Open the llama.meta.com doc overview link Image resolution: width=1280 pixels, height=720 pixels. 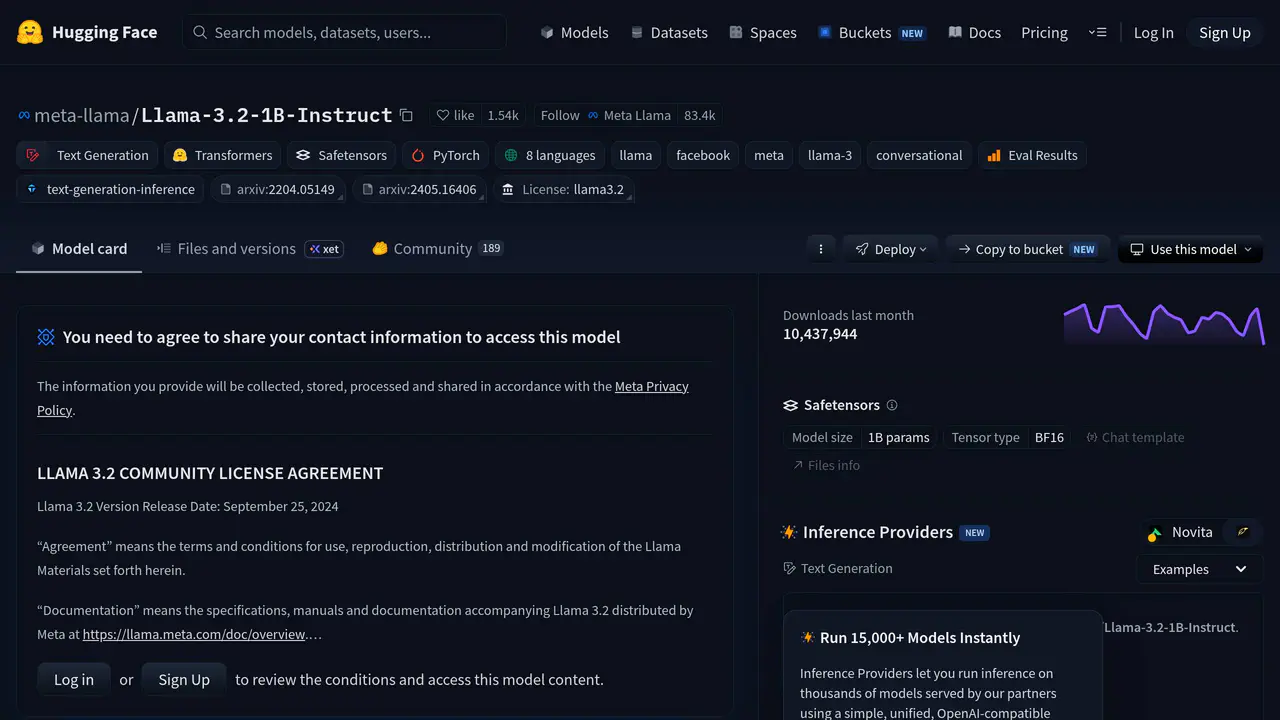[194, 634]
